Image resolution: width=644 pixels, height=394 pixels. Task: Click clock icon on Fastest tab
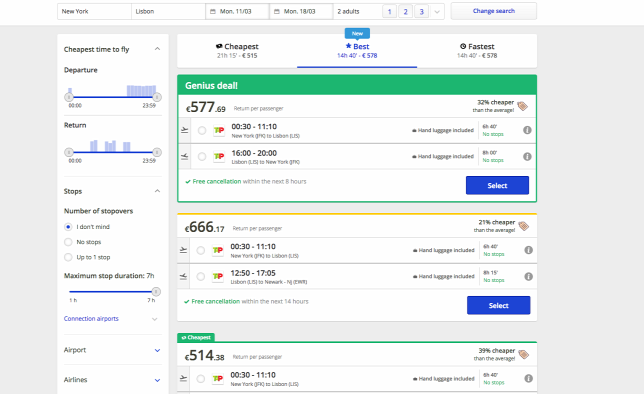click(463, 46)
